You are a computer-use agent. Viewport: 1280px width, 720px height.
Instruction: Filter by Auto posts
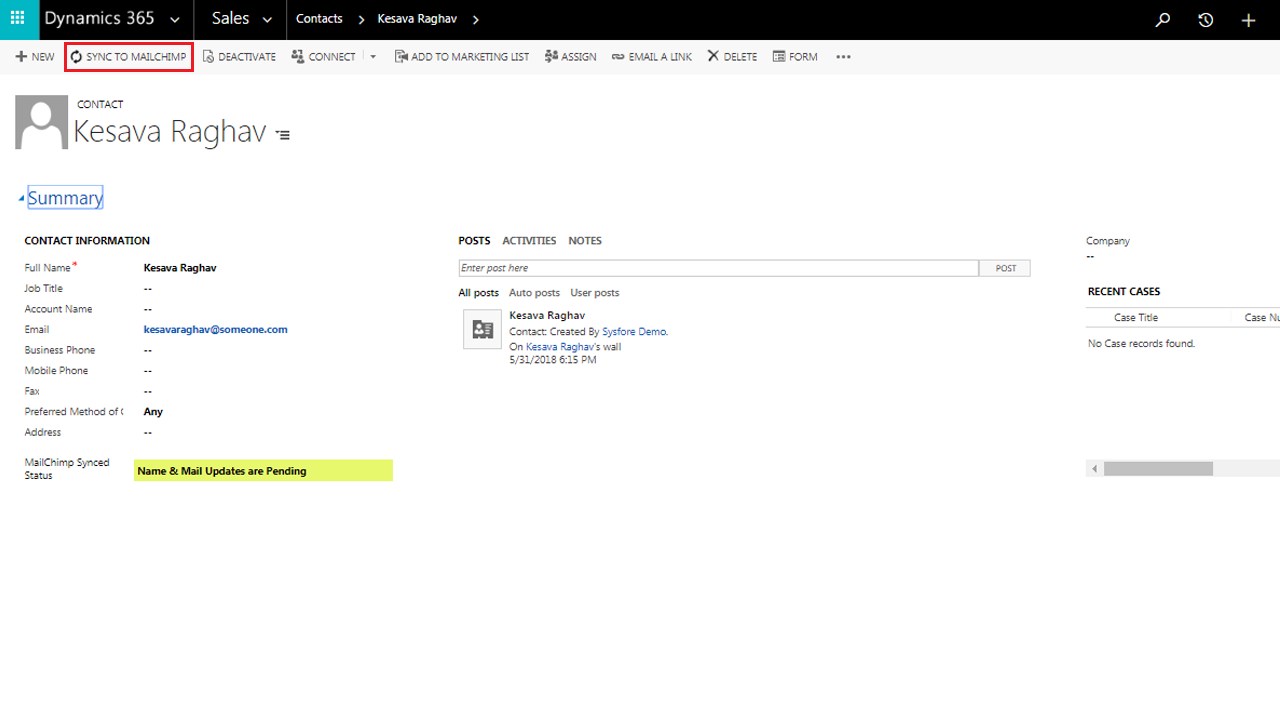point(534,293)
